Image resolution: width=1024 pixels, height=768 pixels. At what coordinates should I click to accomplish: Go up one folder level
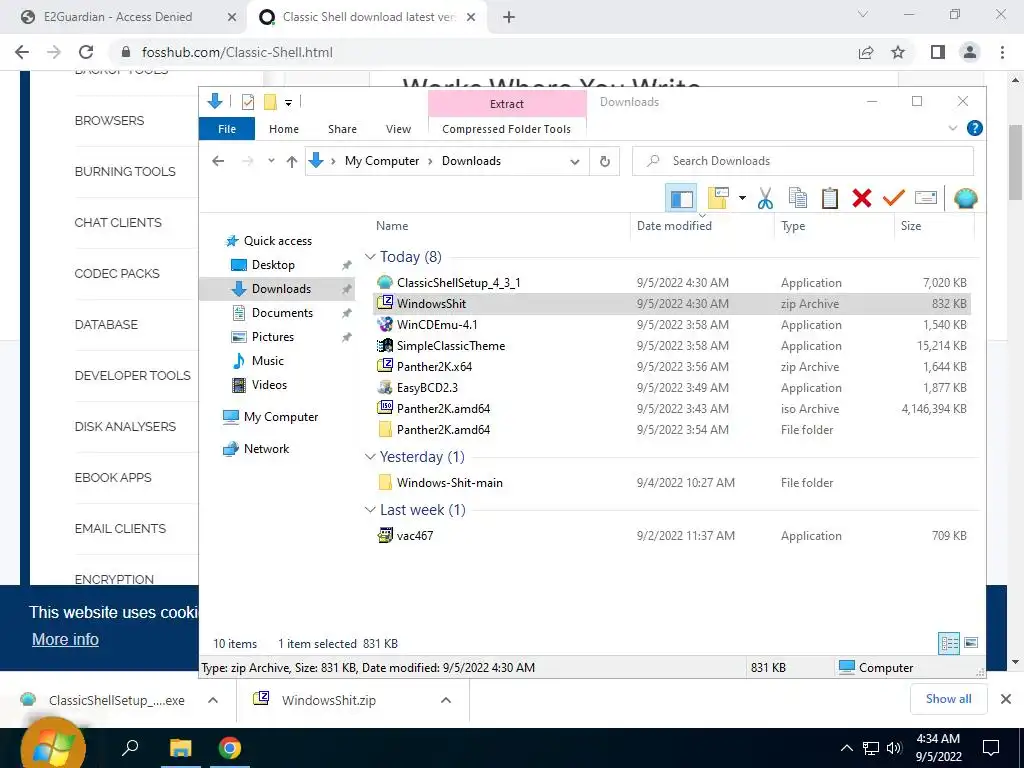click(292, 161)
